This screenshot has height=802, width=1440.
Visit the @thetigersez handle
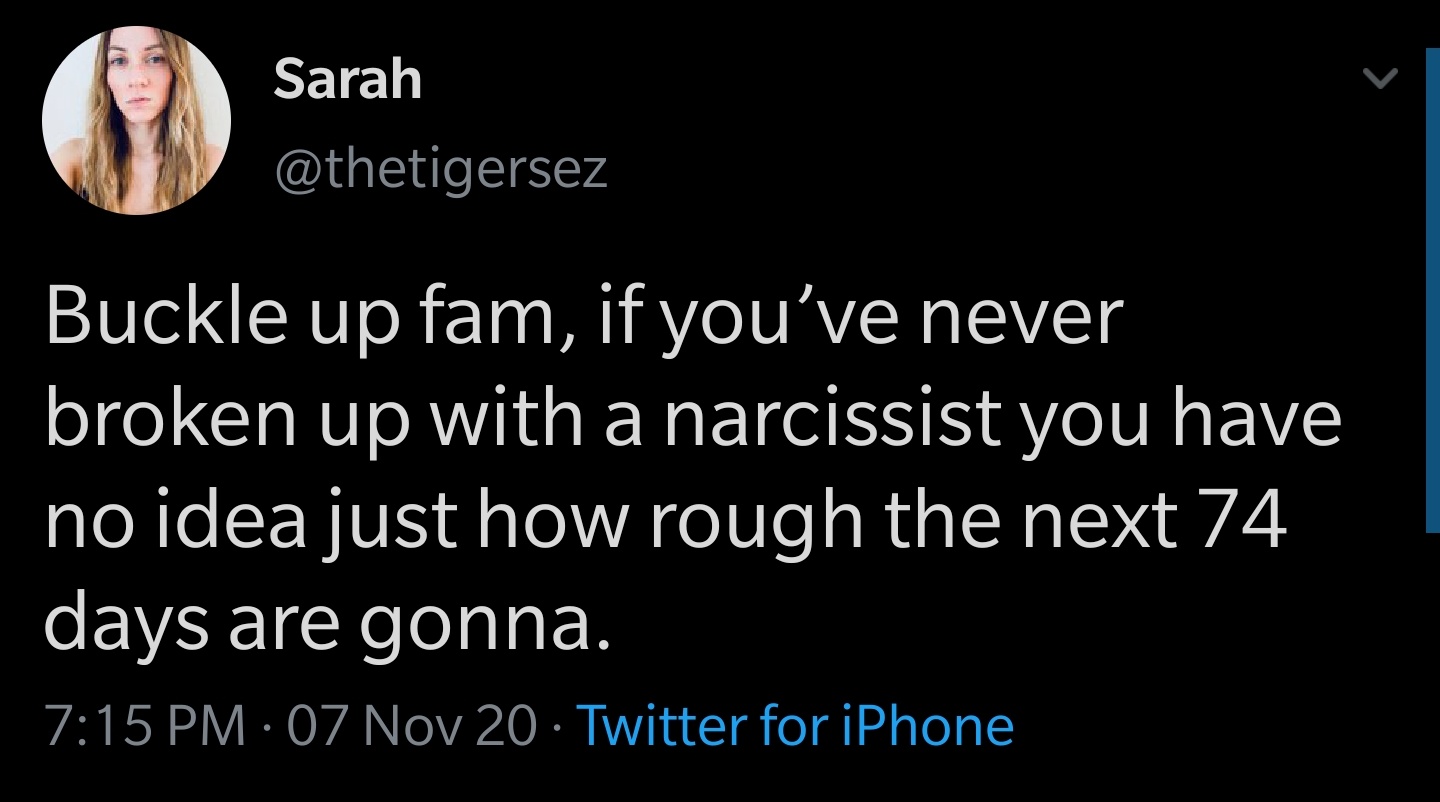tap(439, 168)
